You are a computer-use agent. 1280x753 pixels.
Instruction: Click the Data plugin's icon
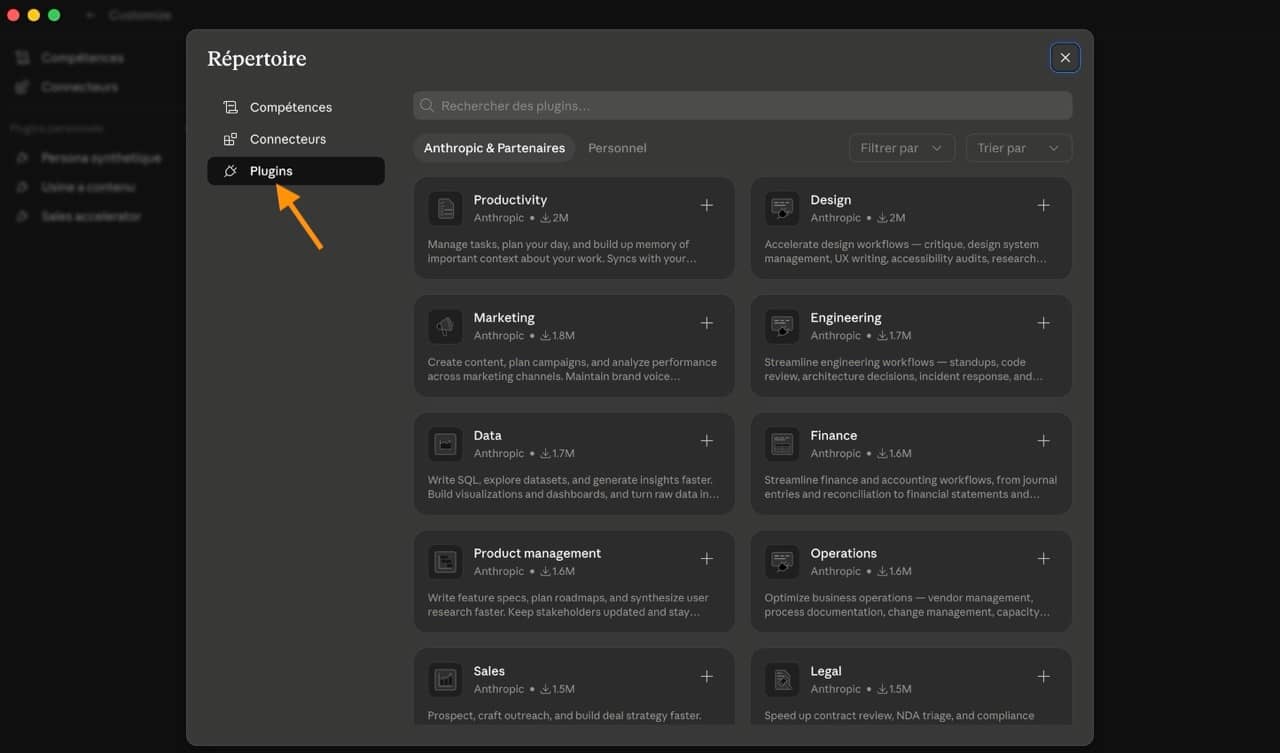(x=445, y=444)
